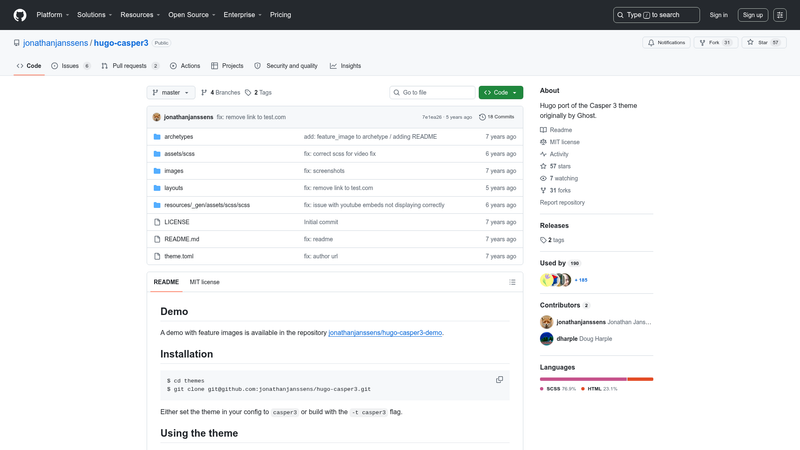Screen dimensions: 800x450
Task: Expand the Resources menu
Action: pos(140,15)
